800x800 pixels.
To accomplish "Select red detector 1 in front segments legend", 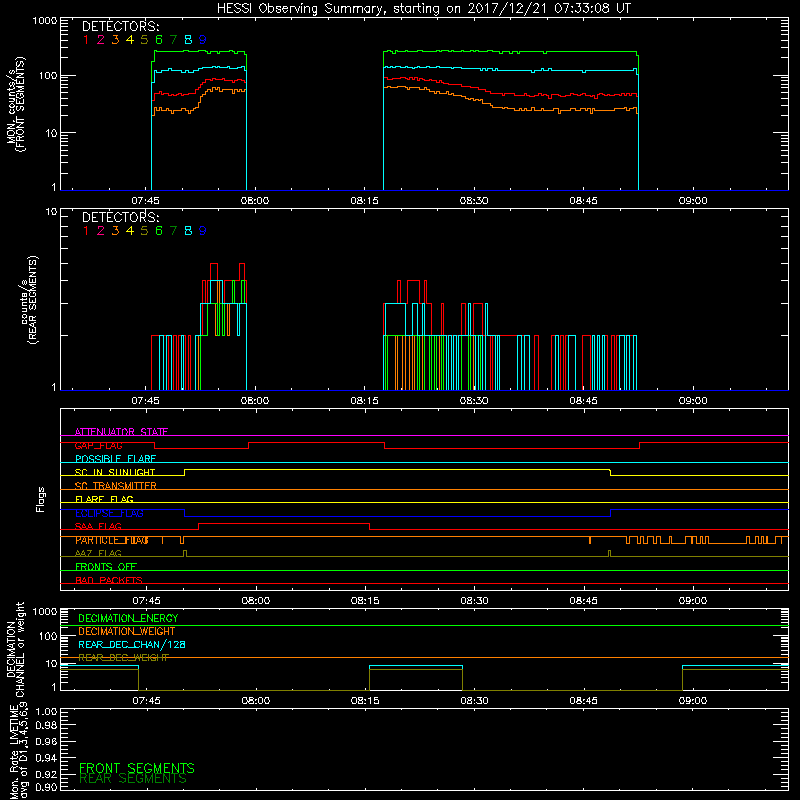I will tap(86, 40).
